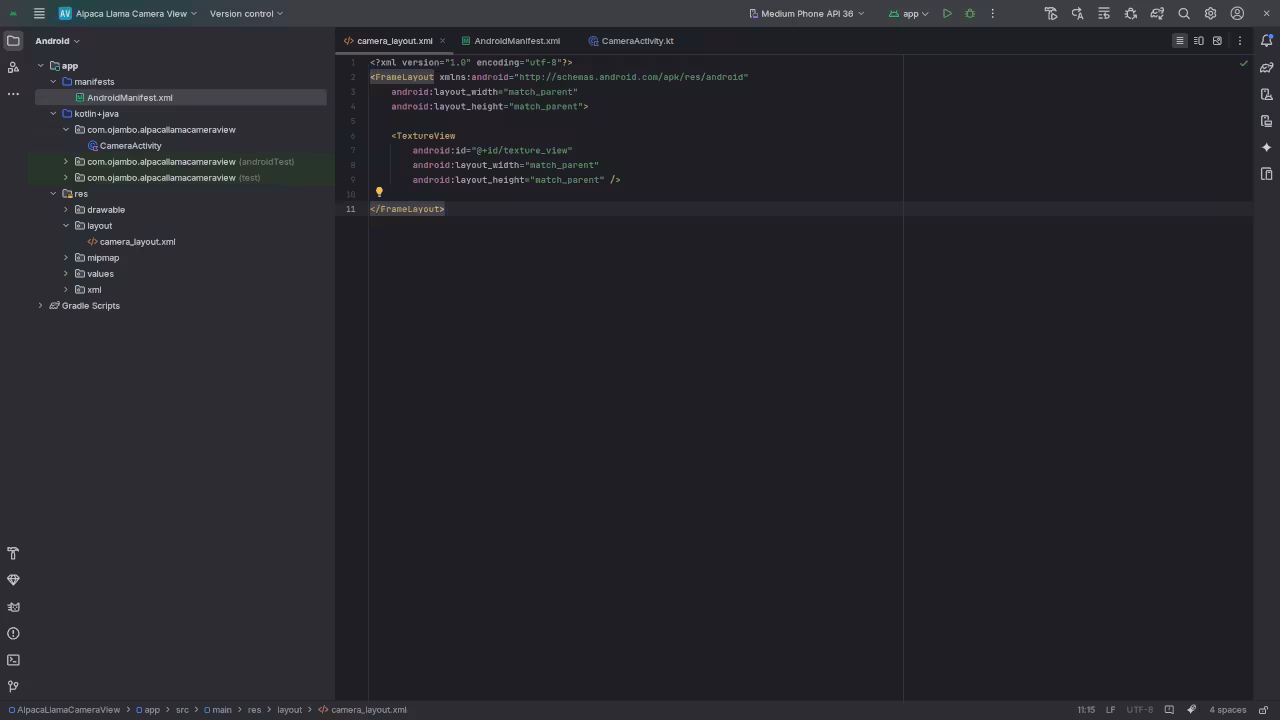Click AlpacaLlamaCameraView breadcrumb
The height and width of the screenshot is (720, 1280).
coord(63,710)
